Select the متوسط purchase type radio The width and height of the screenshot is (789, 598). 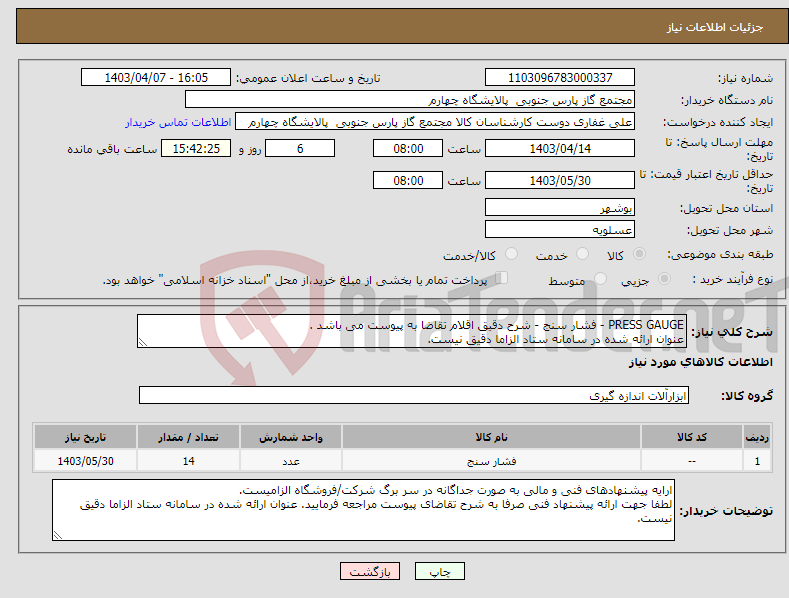[600, 279]
